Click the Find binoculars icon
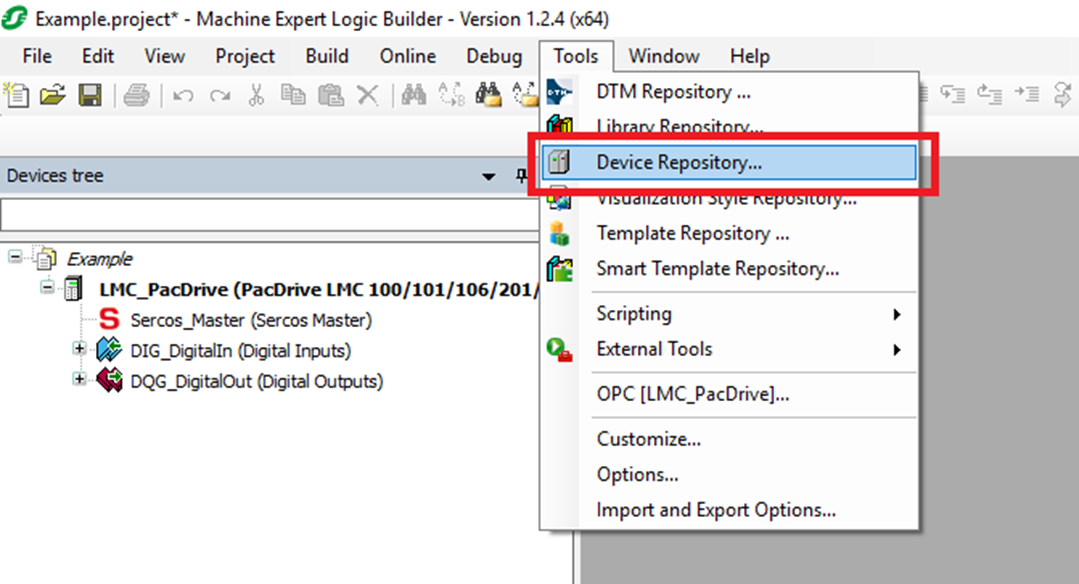The width and height of the screenshot is (1079, 584). [413, 95]
